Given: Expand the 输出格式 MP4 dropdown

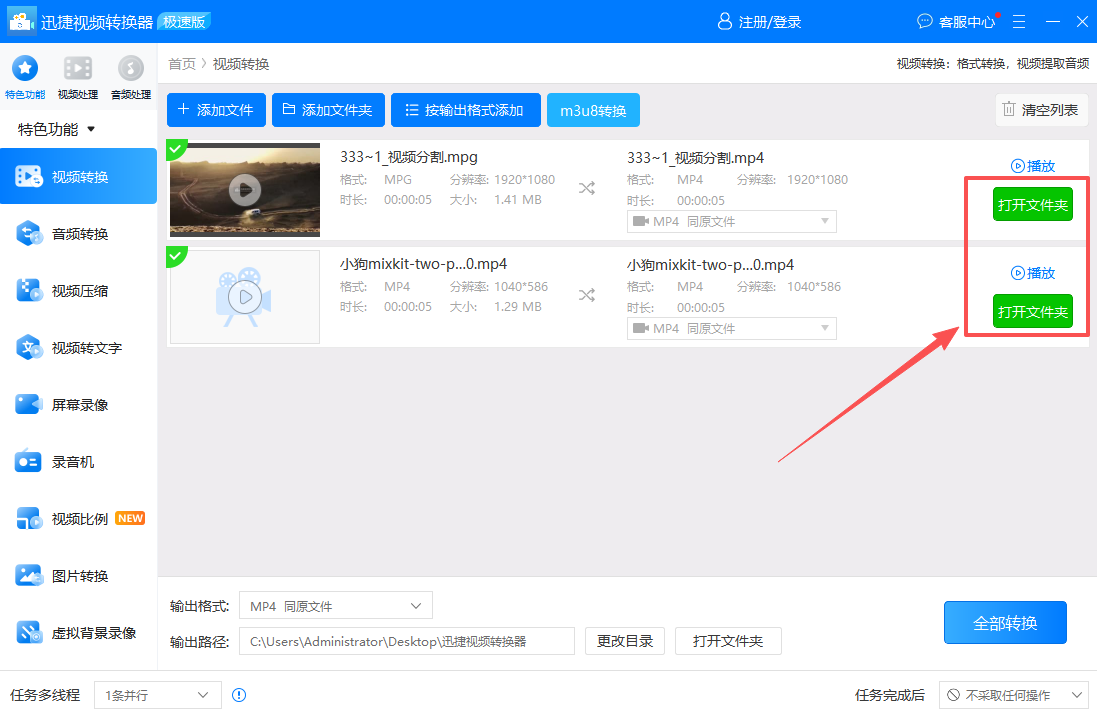Looking at the screenshot, I should [x=335, y=605].
